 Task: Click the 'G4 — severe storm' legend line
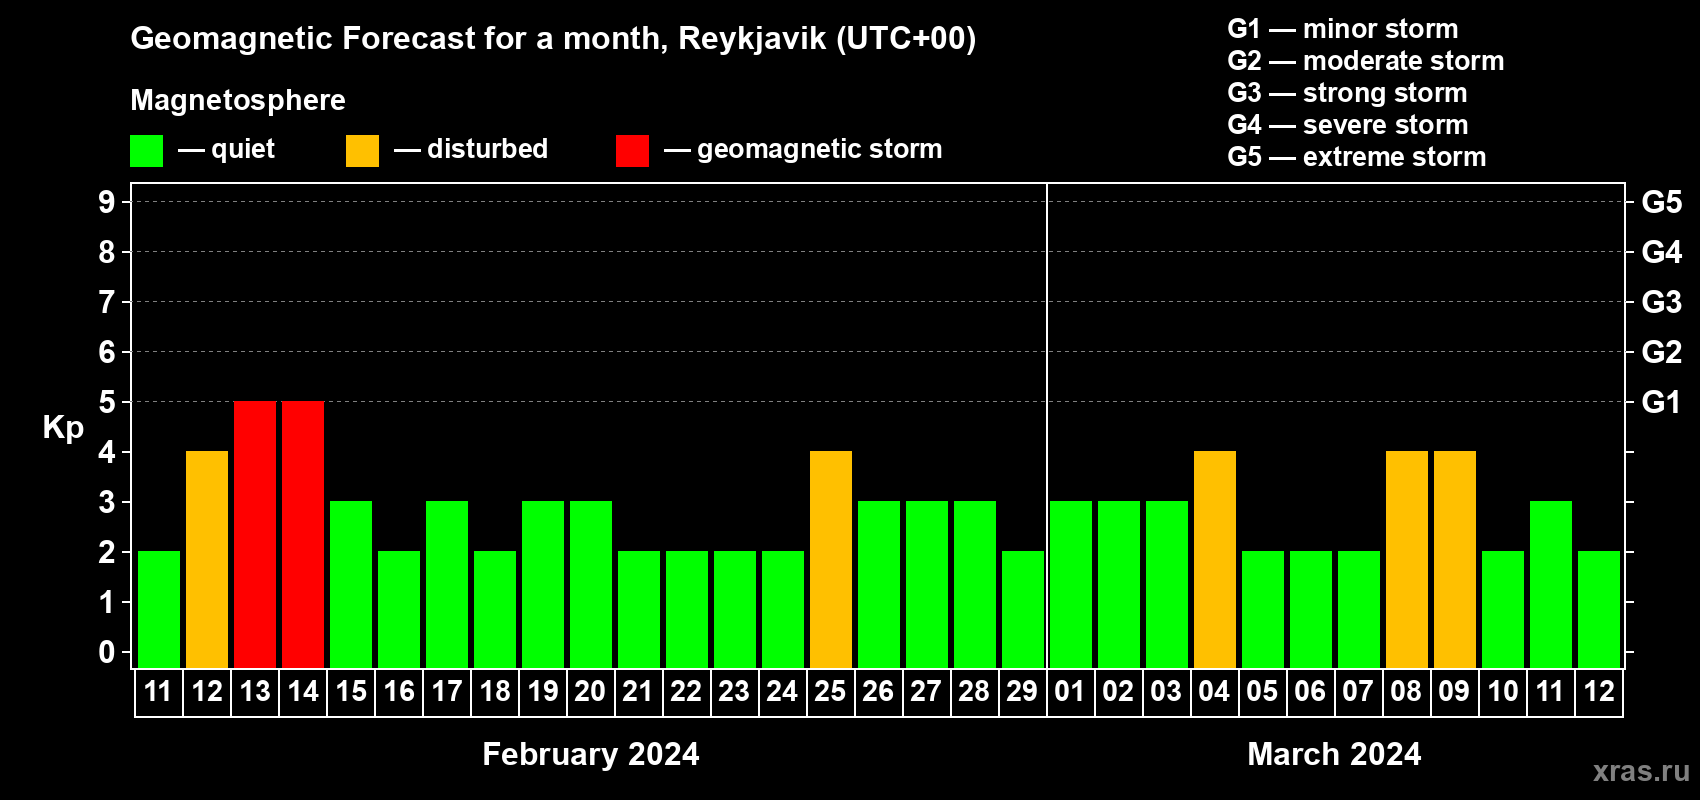pos(1348,125)
